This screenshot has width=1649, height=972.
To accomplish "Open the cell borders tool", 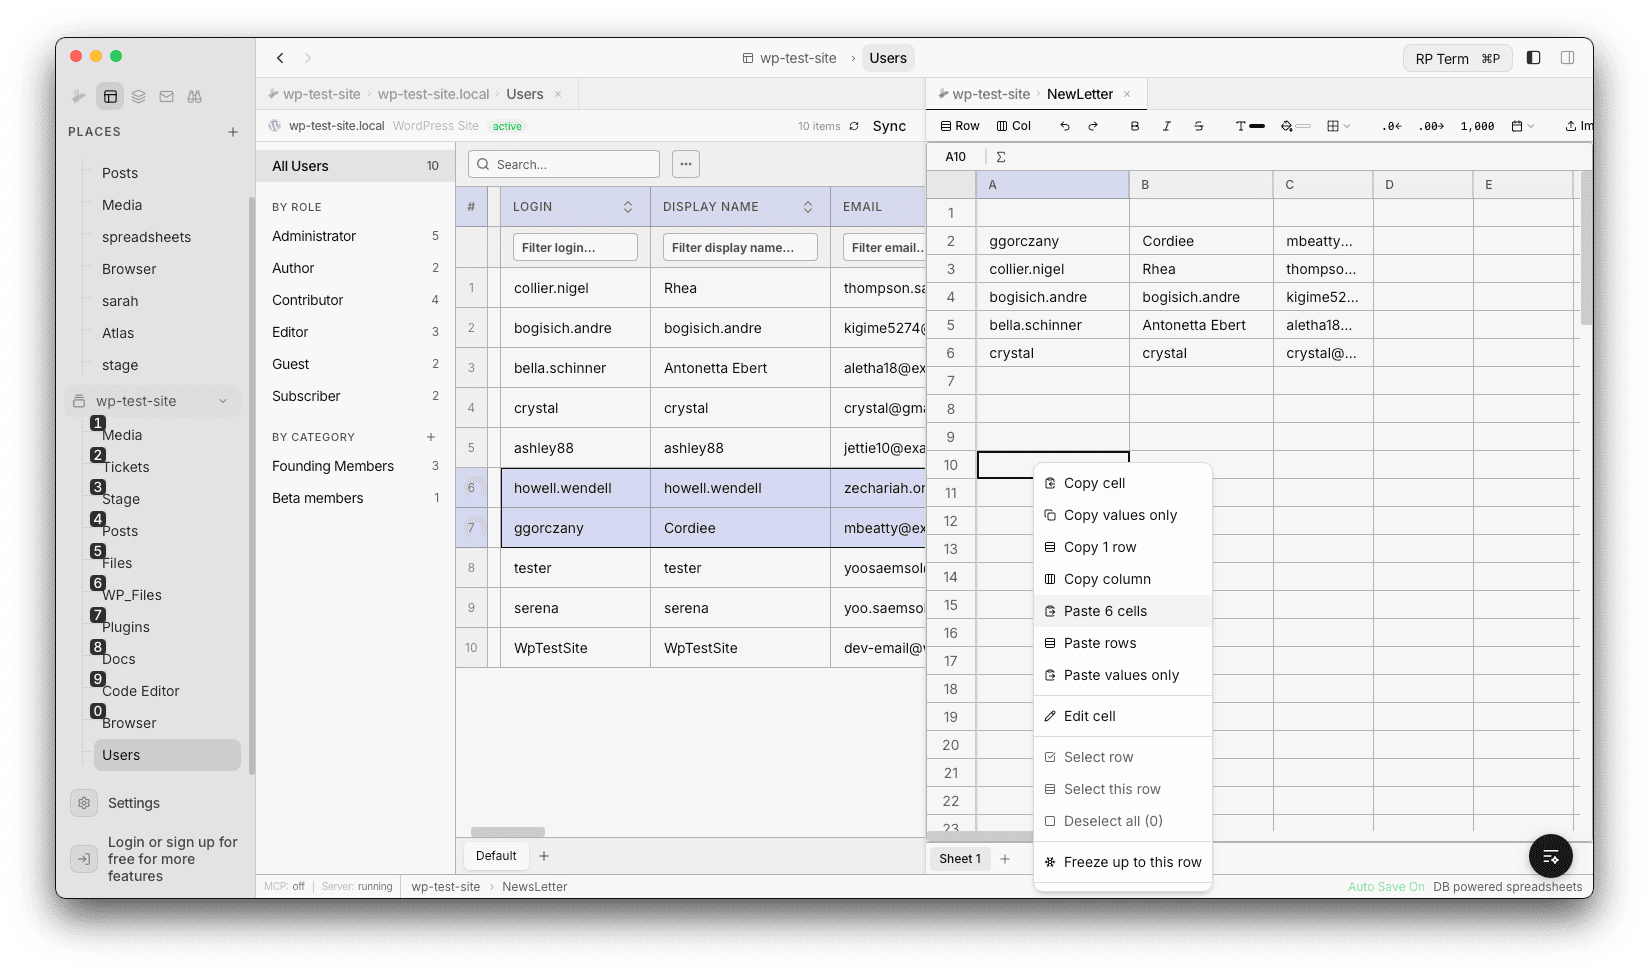I will (x=1333, y=126).
